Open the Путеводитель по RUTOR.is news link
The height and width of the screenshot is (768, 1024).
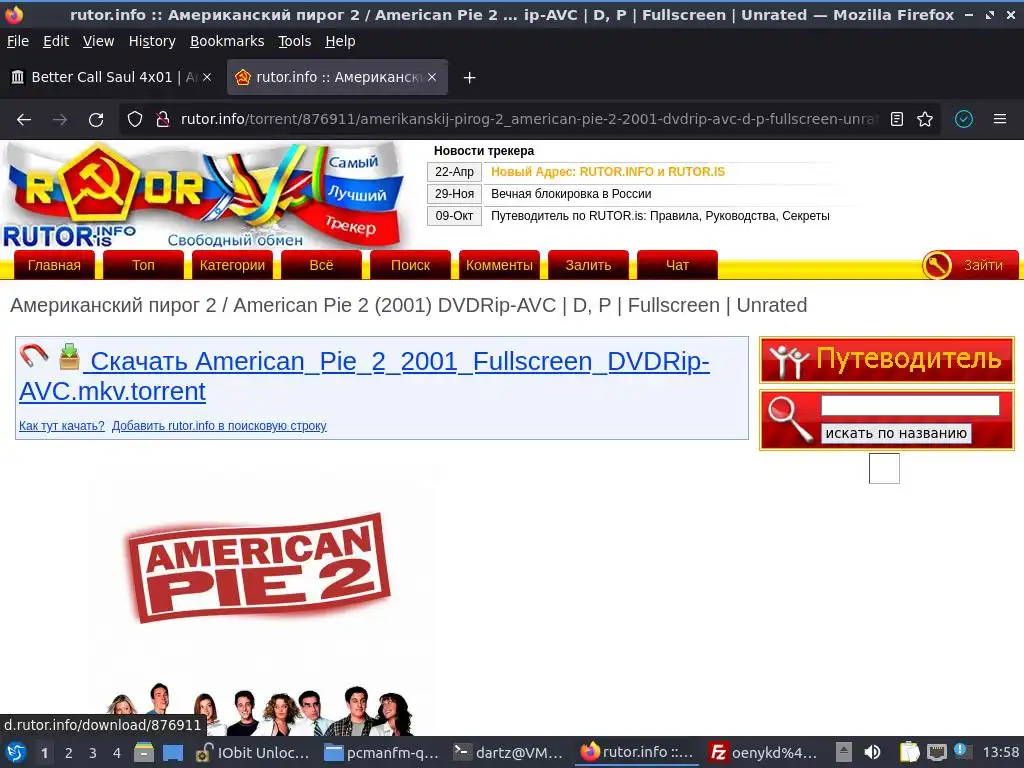[x=660, y=216]
